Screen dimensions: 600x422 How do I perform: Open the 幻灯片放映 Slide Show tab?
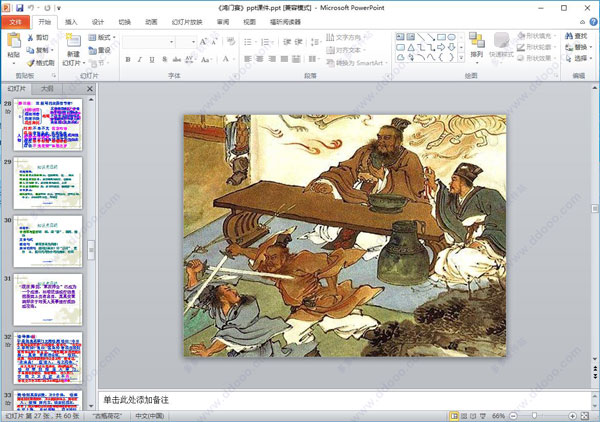tap(187, 22)
